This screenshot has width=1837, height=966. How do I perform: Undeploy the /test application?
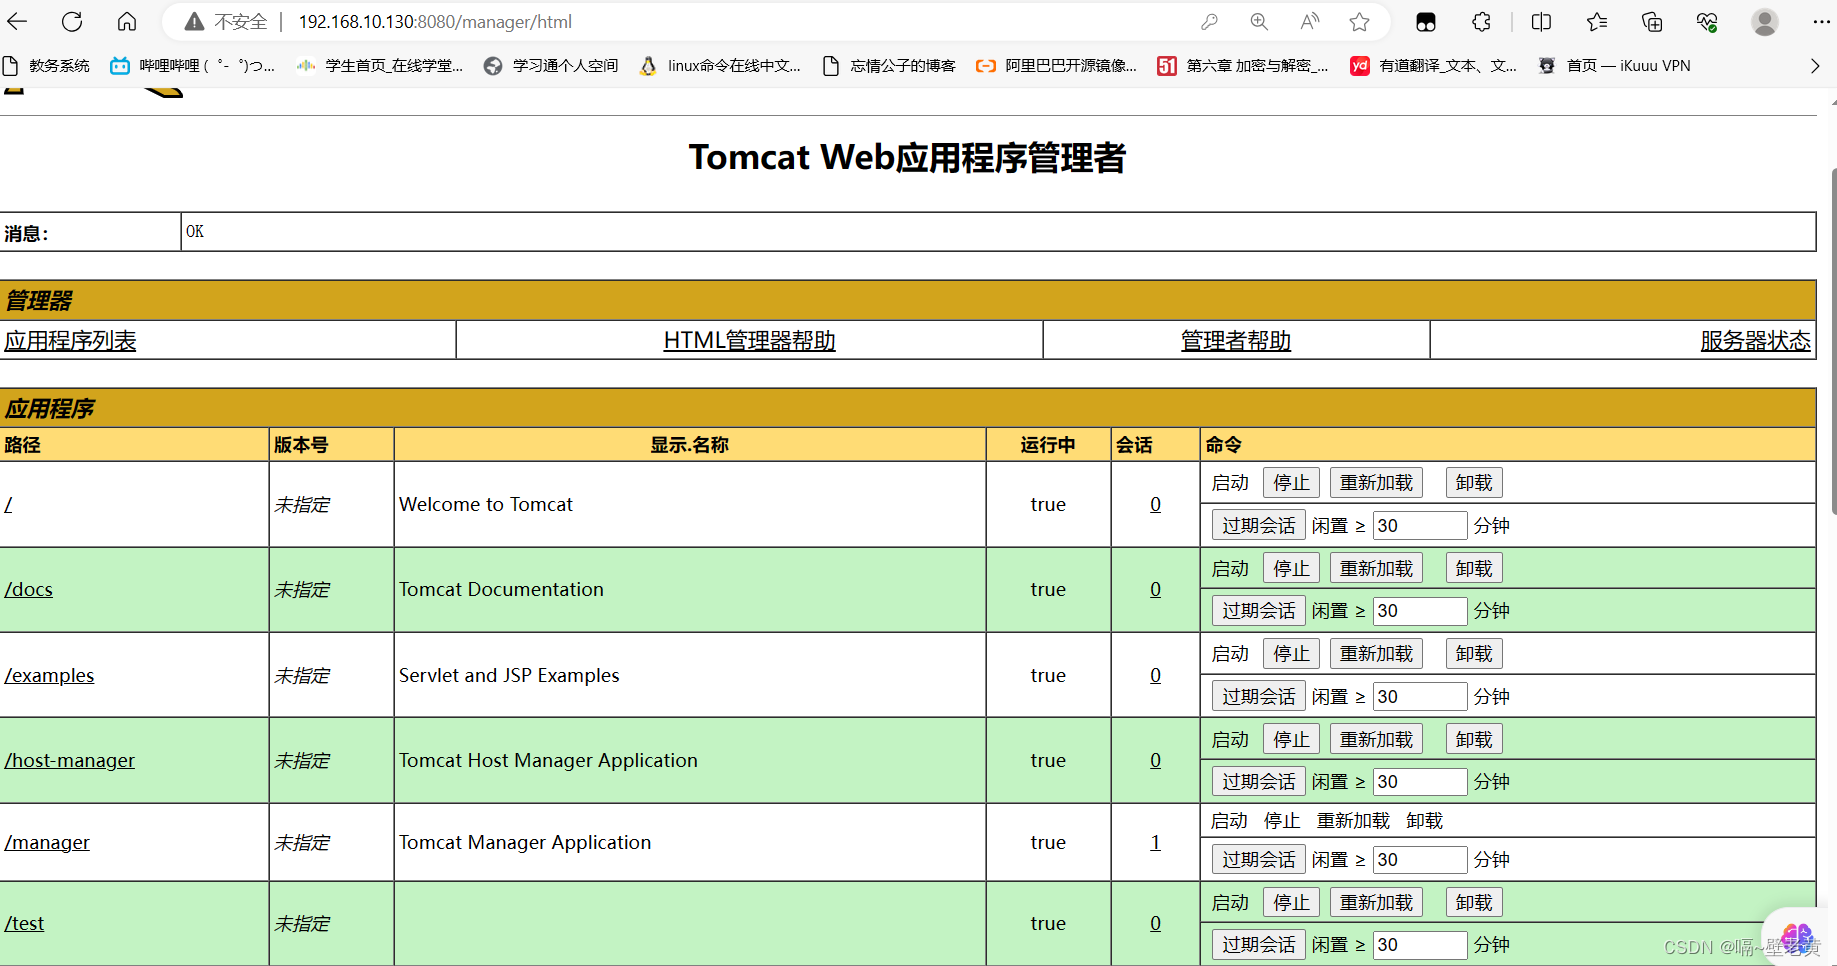1474,903
